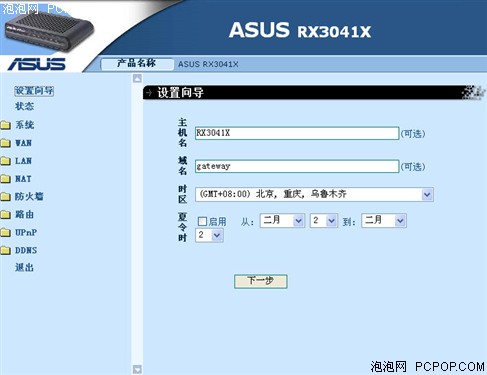The width and height of the screenshot is (487, 375).
Task: Open the 路由 folder icon
Action: click(x=5, y=215)
